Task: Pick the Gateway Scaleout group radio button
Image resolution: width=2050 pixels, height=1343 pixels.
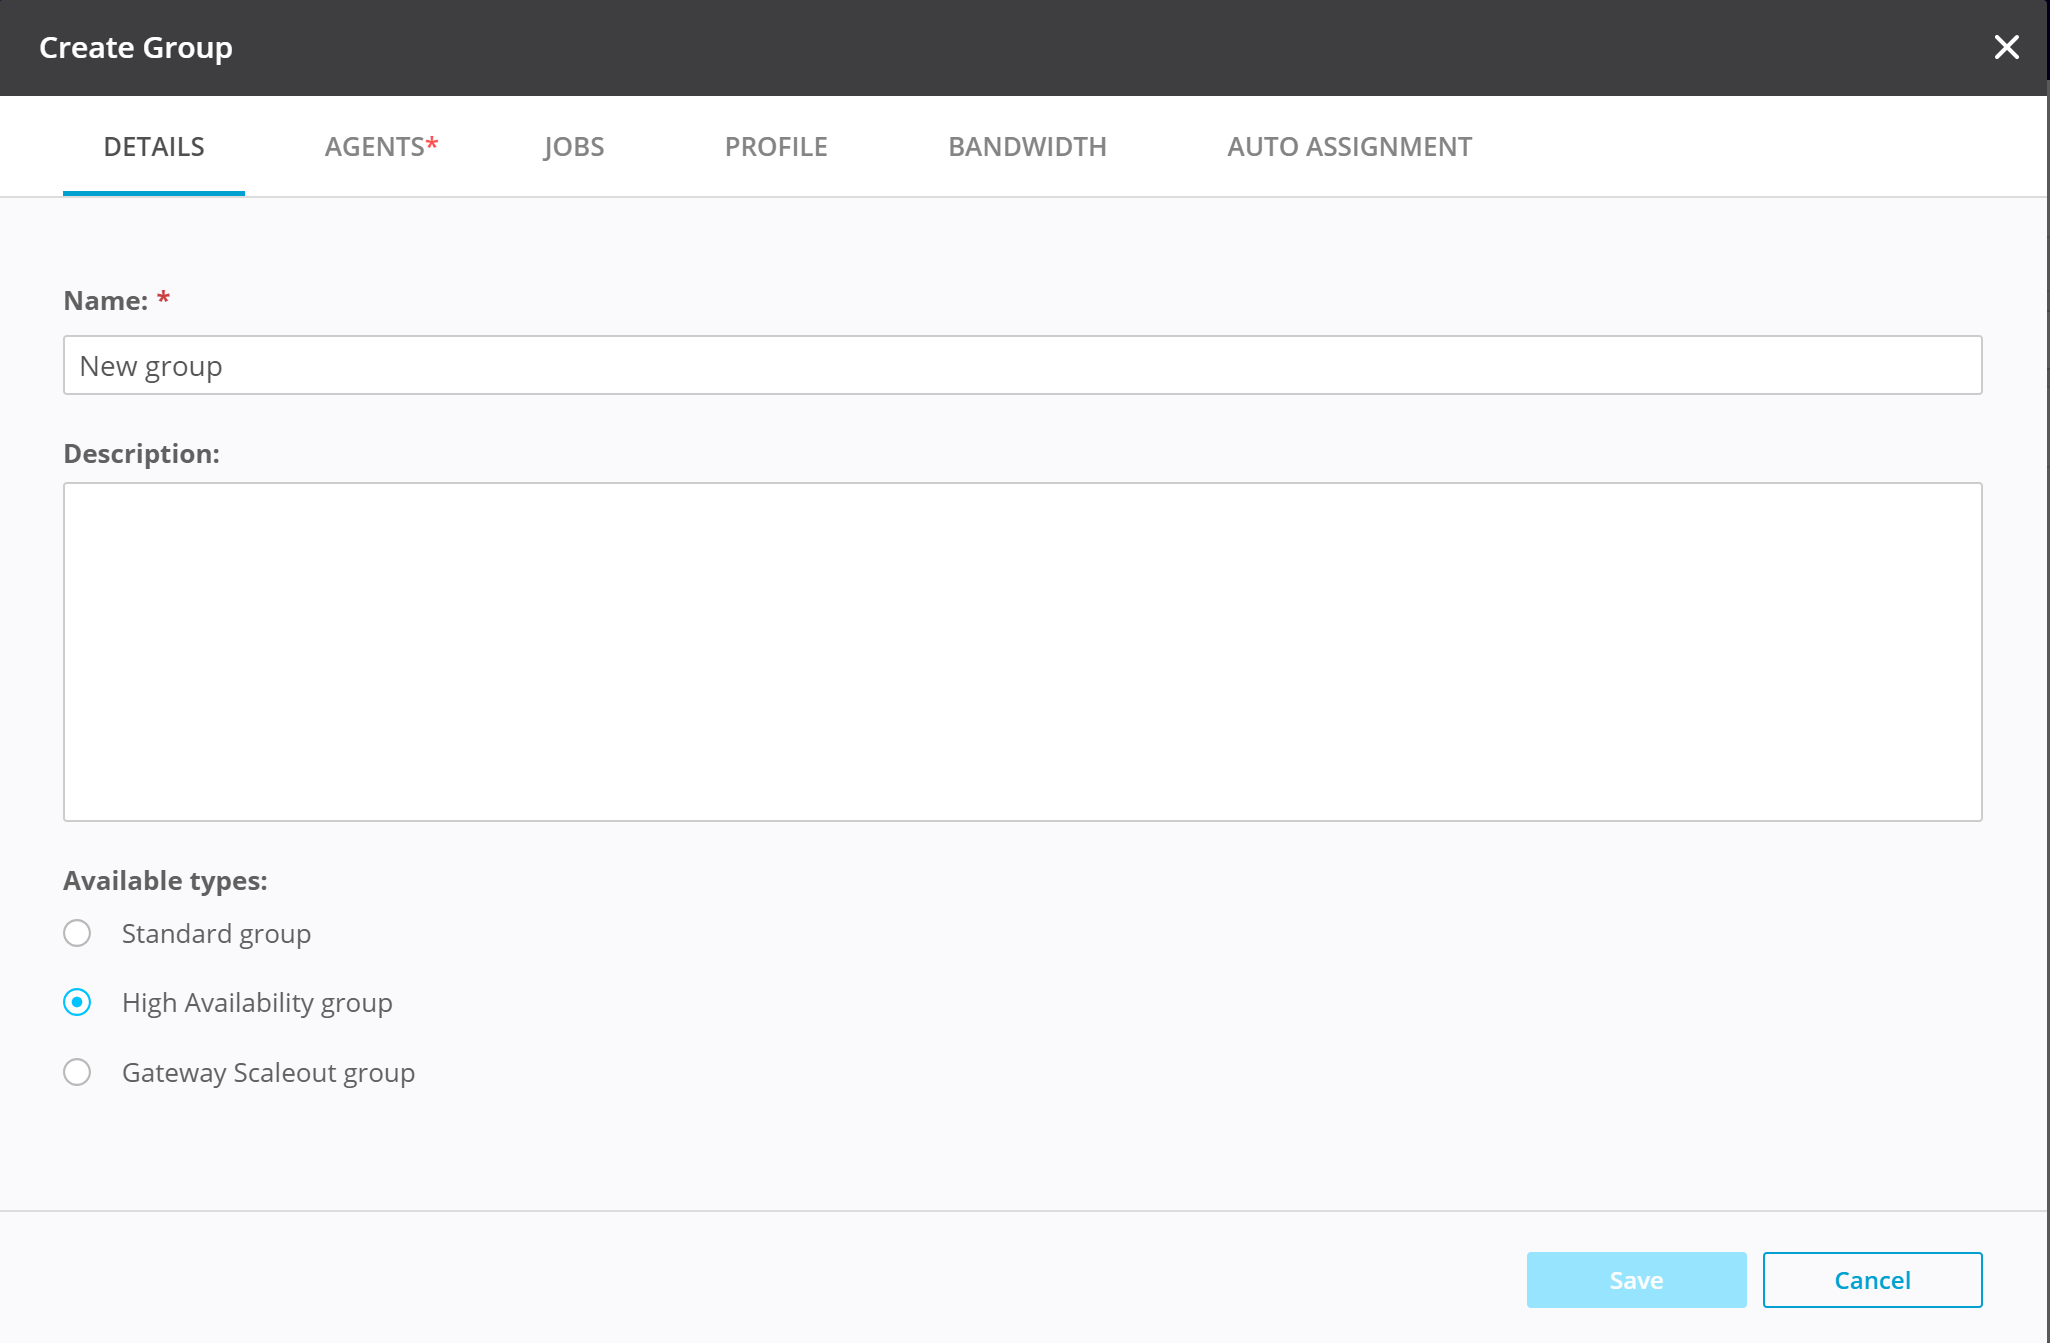Action: 77,1073
